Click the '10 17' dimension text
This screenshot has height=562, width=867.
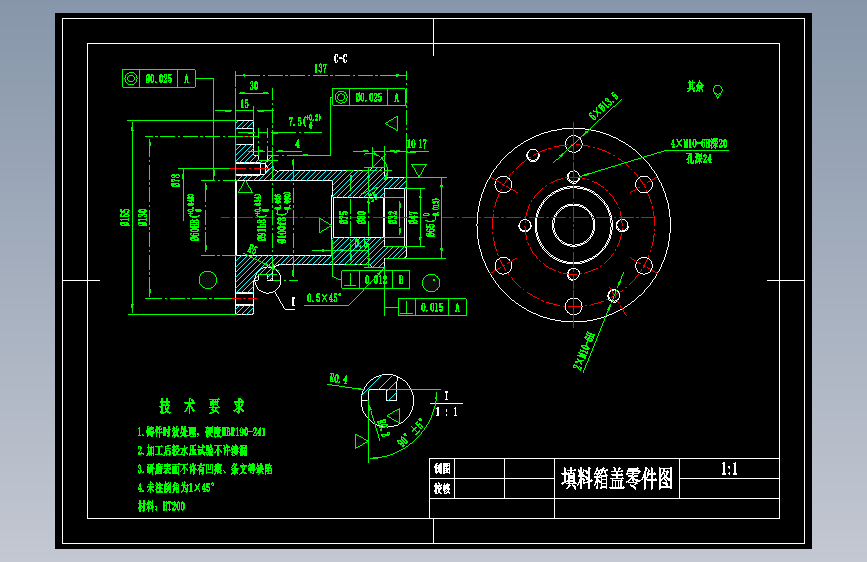coord(417,144)
